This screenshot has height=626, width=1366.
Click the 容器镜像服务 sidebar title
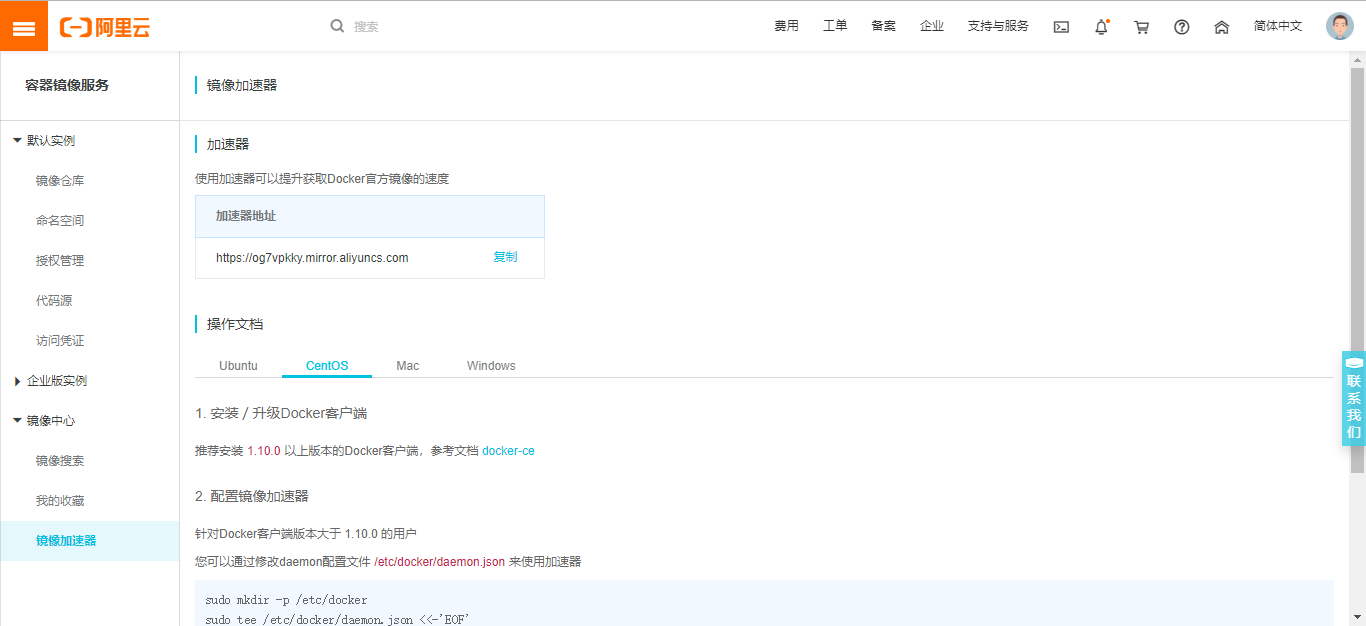pyautogui.click(x=67, y=85)
